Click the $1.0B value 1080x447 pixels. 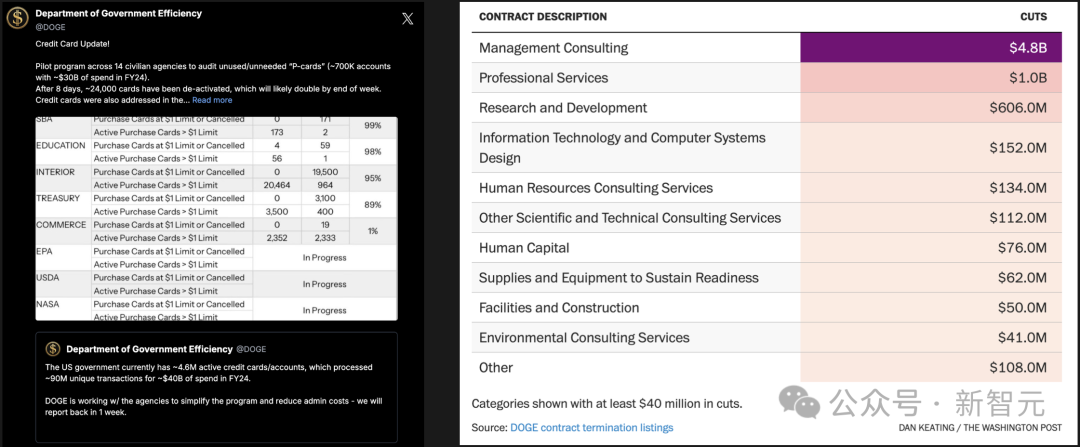coord(1028,78)
